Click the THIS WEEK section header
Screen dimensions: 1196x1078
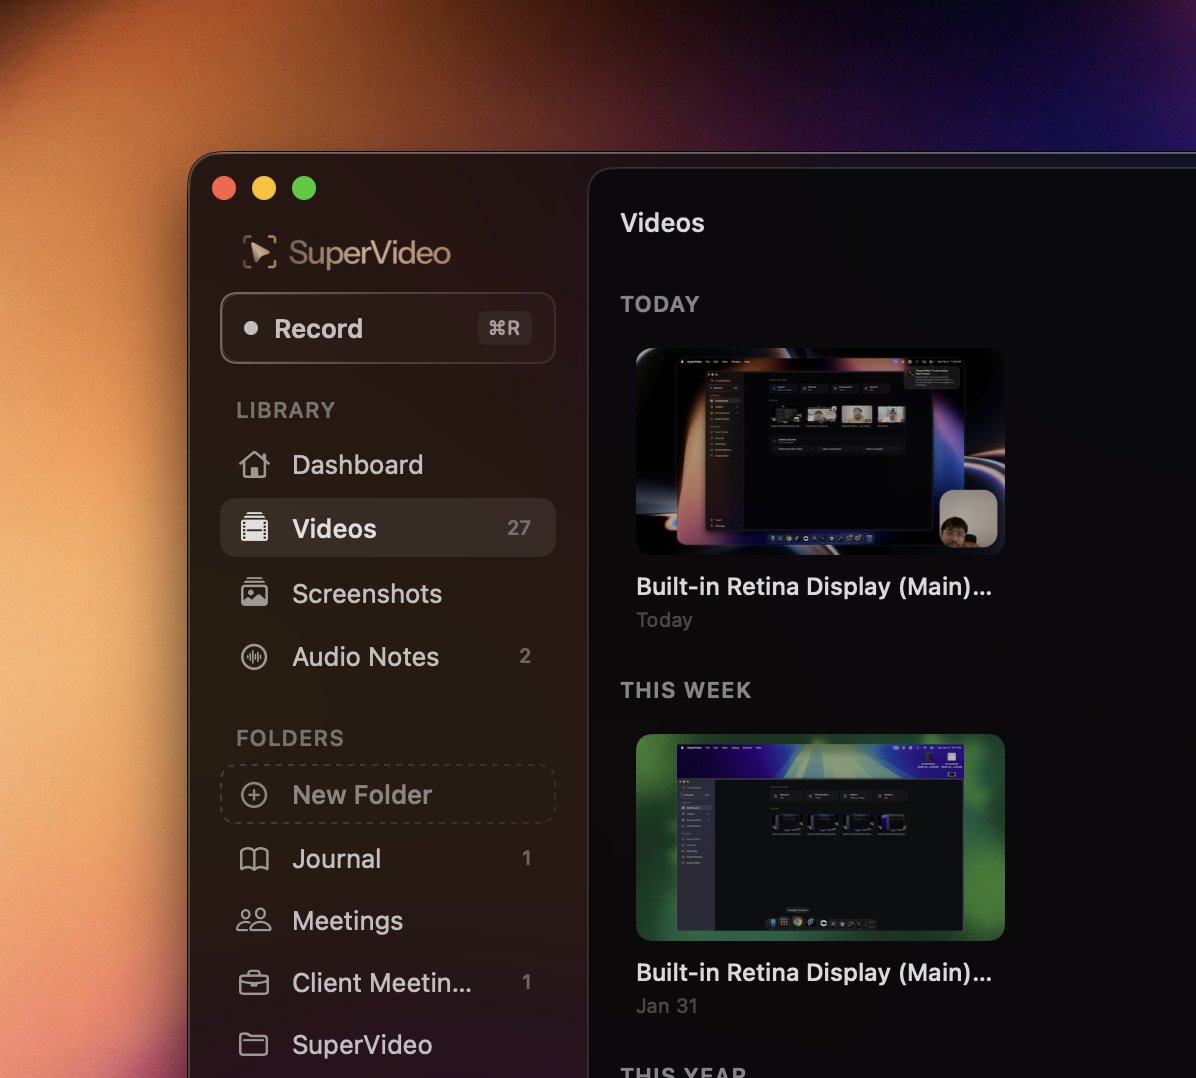(x=686, y=690)
